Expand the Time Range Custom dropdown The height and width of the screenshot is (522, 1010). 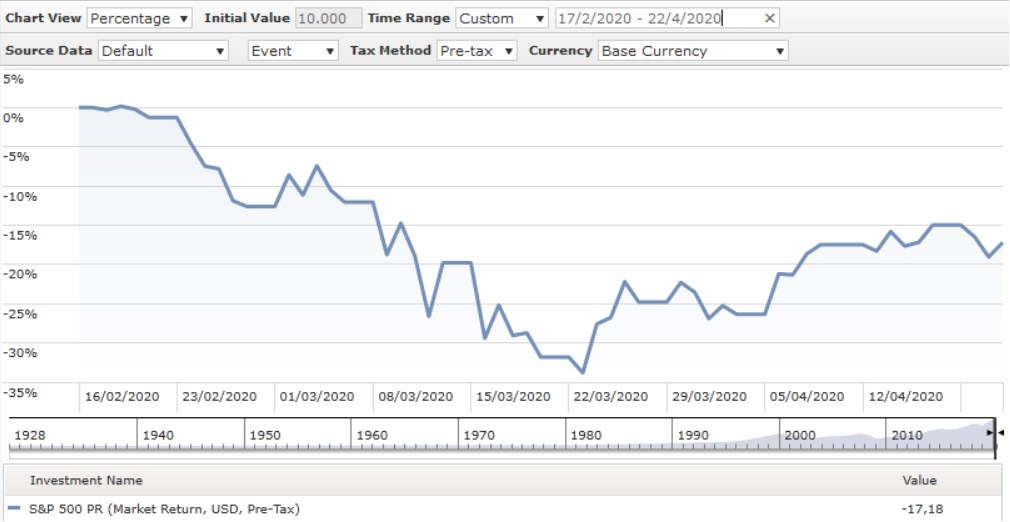click(x=501, y=18)
